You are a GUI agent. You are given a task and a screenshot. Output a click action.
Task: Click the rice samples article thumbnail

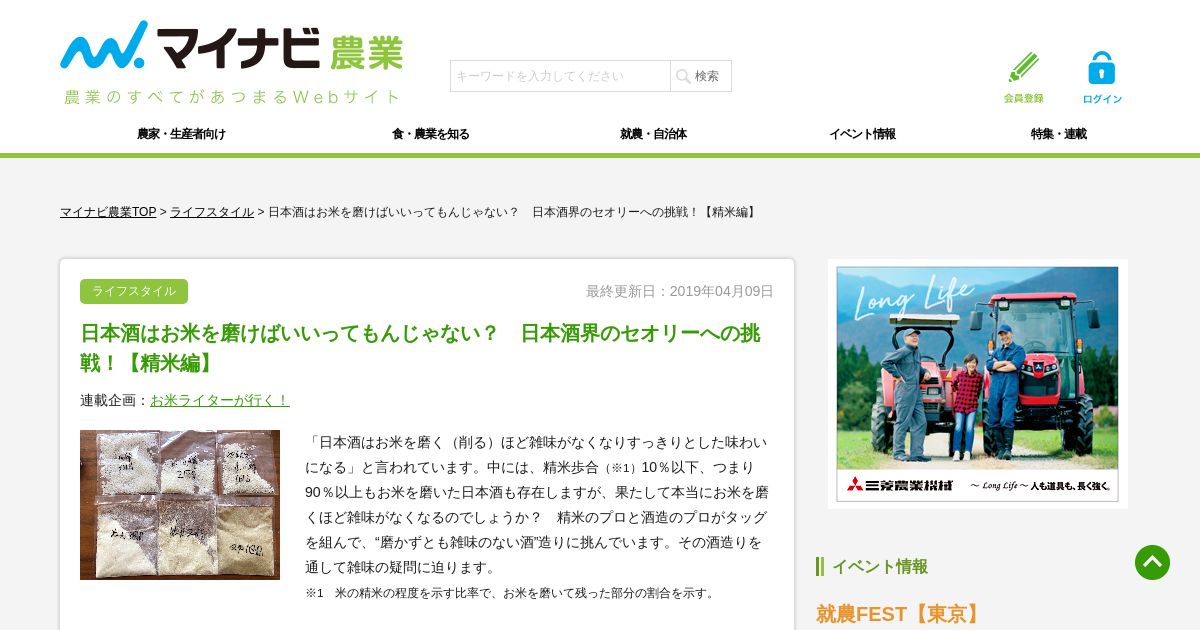pyautogui.click(x=180, y=505)
